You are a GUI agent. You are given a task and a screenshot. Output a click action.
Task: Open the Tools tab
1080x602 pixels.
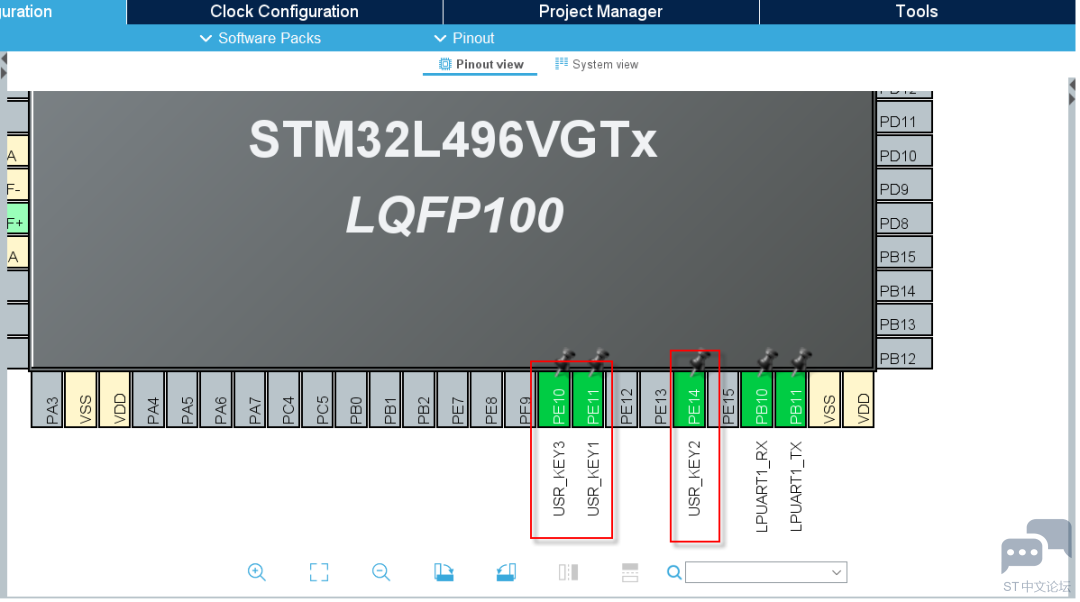pos(917,12)
